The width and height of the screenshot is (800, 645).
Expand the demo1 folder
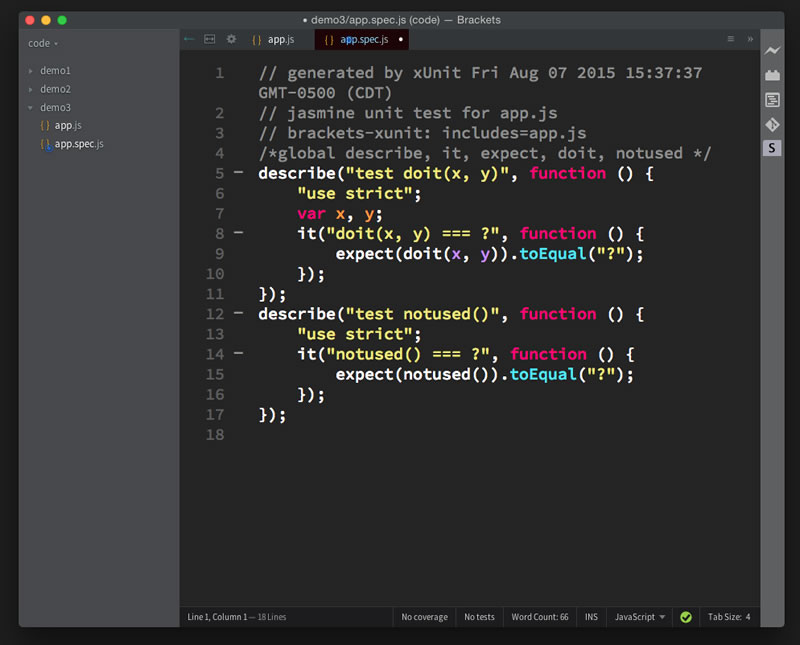[x=31, y=71]
